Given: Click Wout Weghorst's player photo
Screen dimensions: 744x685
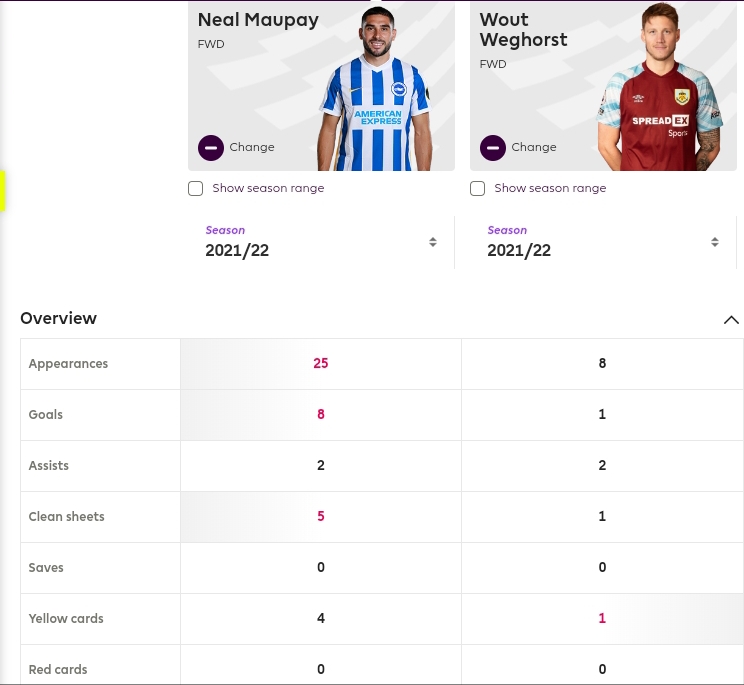Looking at the screenshot, I should (661, 87).
